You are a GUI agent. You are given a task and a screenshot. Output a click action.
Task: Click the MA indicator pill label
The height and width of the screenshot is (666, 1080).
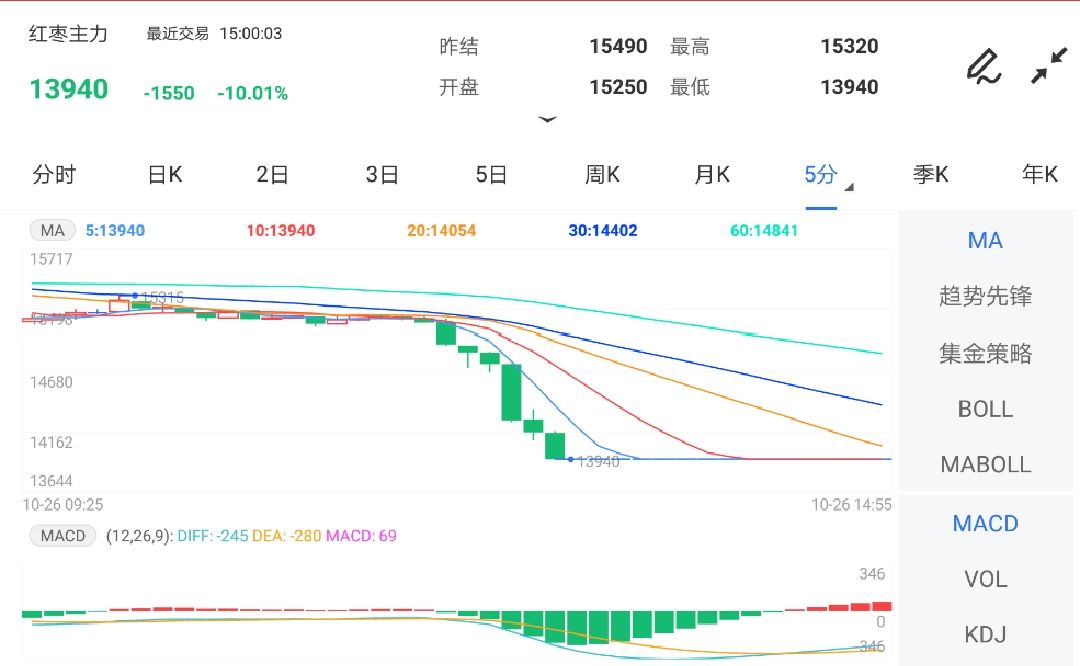(52, 230)
